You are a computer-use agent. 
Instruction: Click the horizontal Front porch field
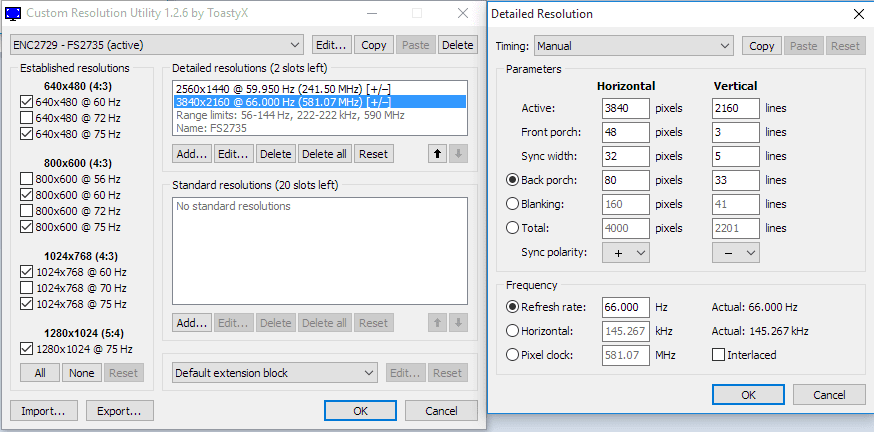(x=626, y=132)
